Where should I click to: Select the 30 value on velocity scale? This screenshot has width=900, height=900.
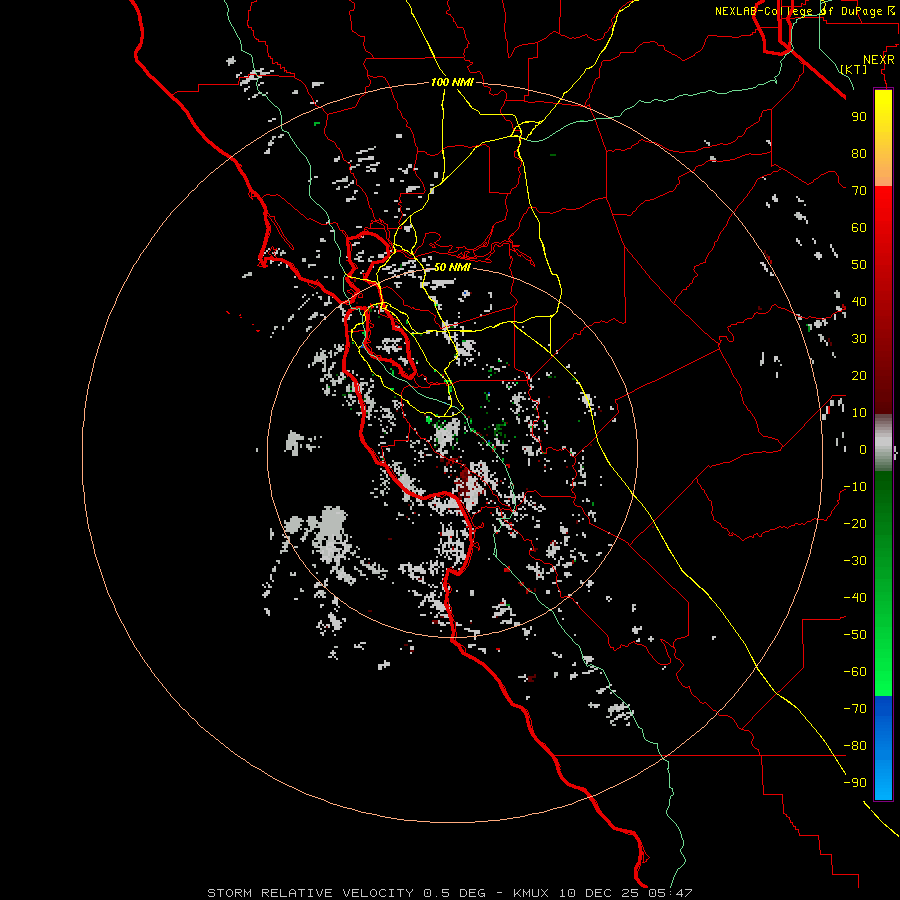pos(859,339)
